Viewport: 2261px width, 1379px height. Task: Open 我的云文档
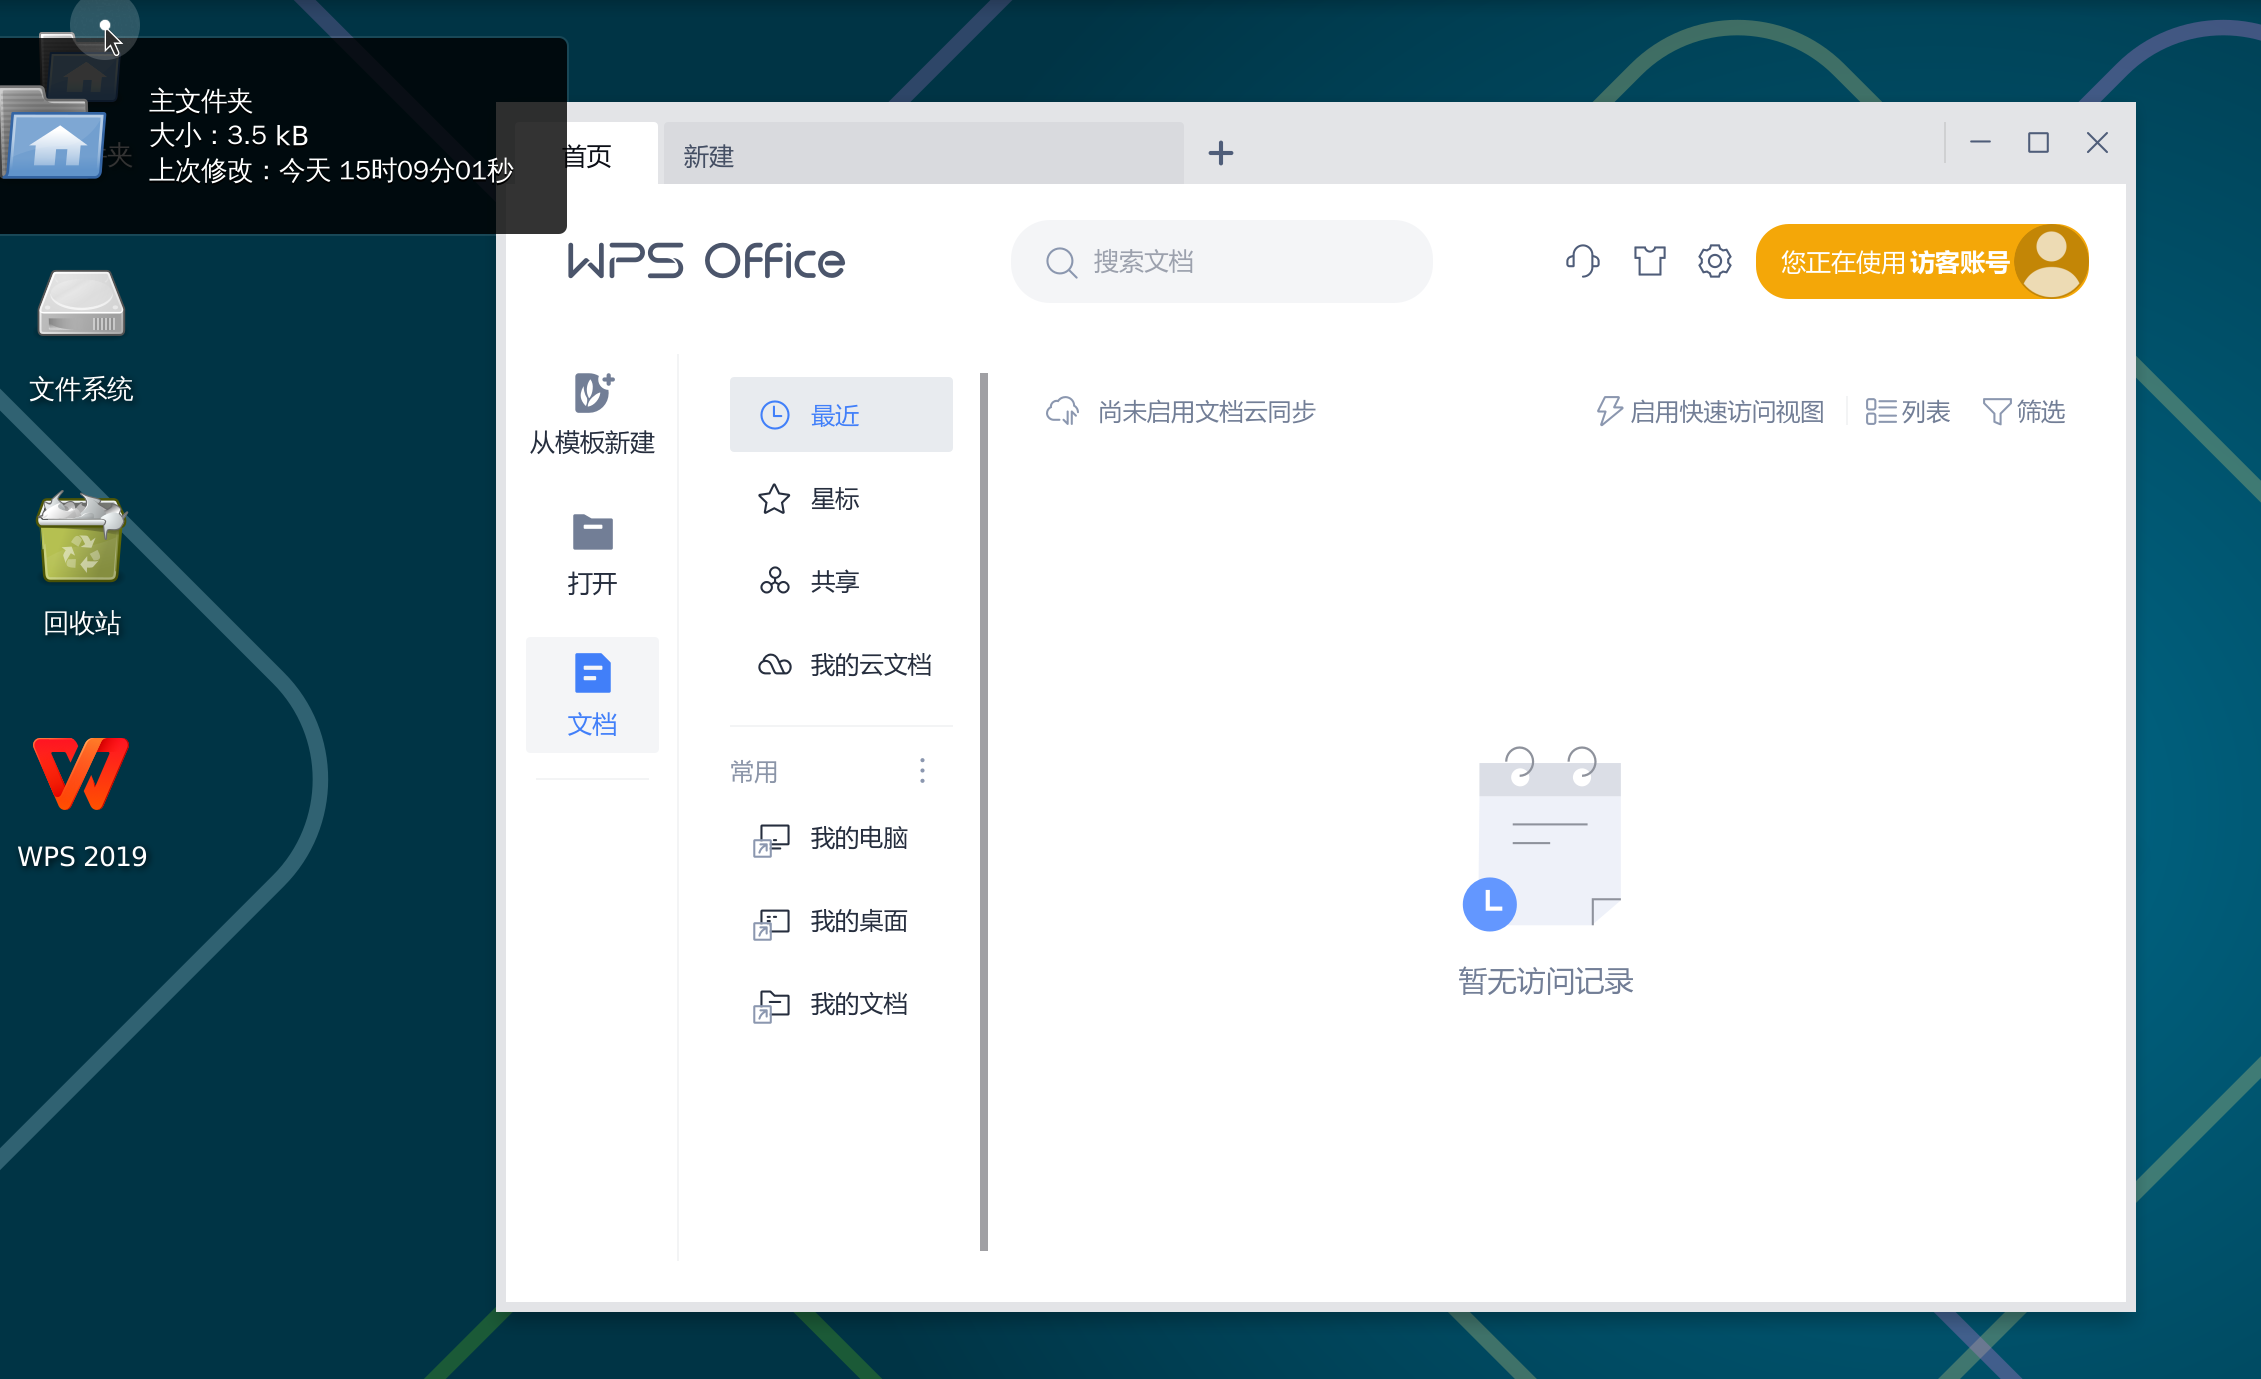(841, 664)
